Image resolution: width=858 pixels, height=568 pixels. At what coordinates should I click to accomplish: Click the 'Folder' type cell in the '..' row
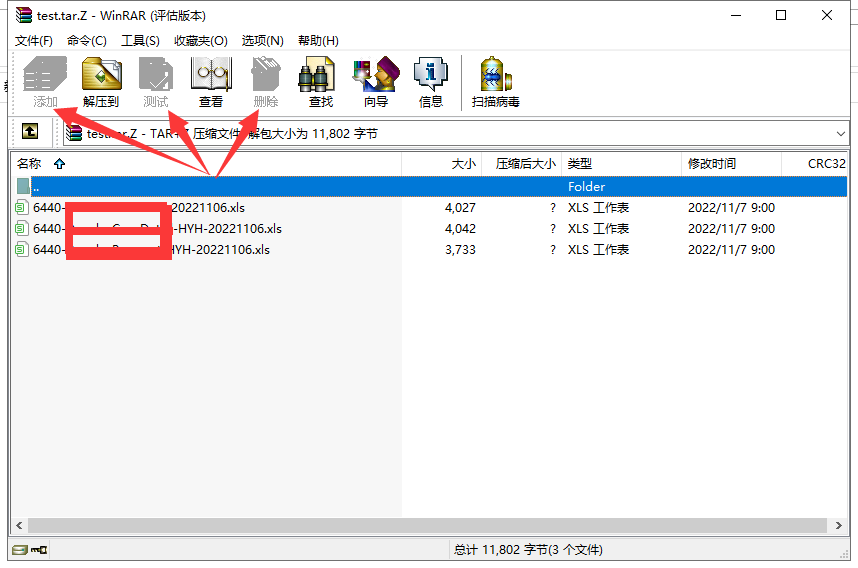point(586,187)
